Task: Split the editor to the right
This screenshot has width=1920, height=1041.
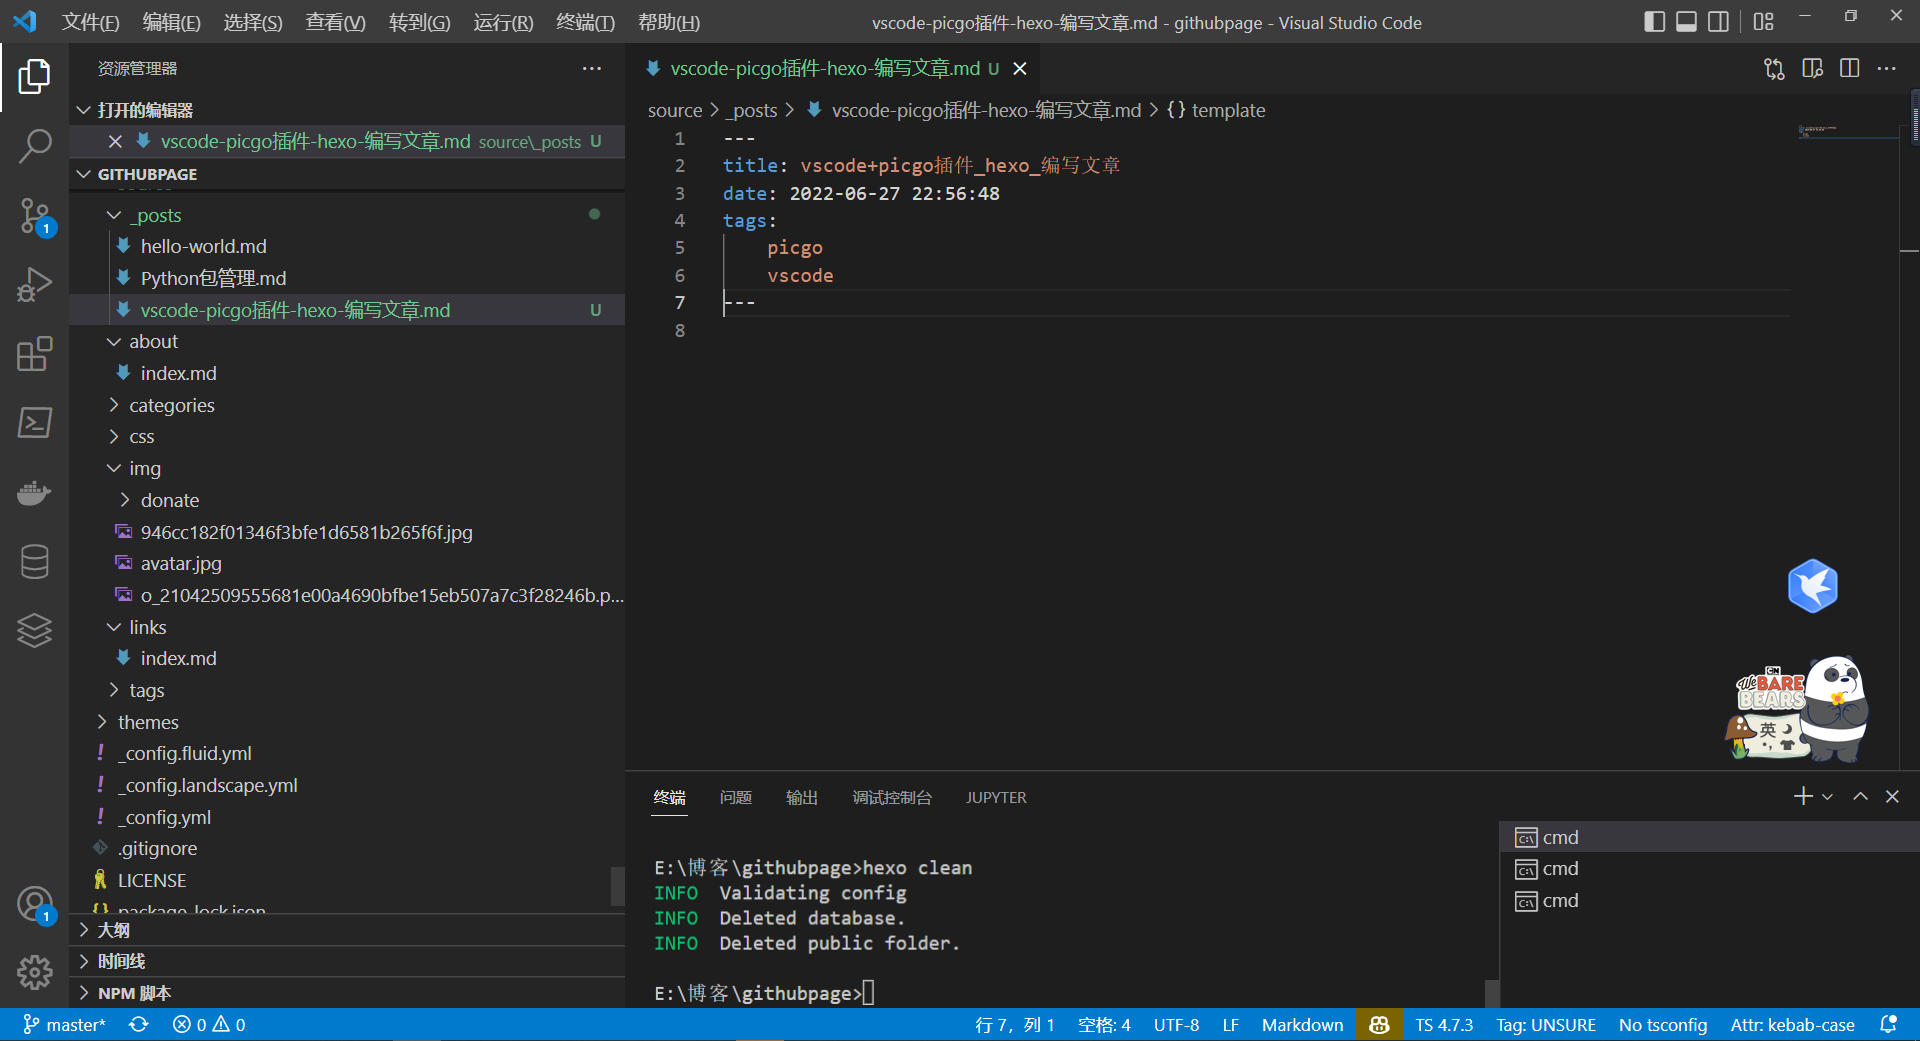Action: [x=1849, y=68]
